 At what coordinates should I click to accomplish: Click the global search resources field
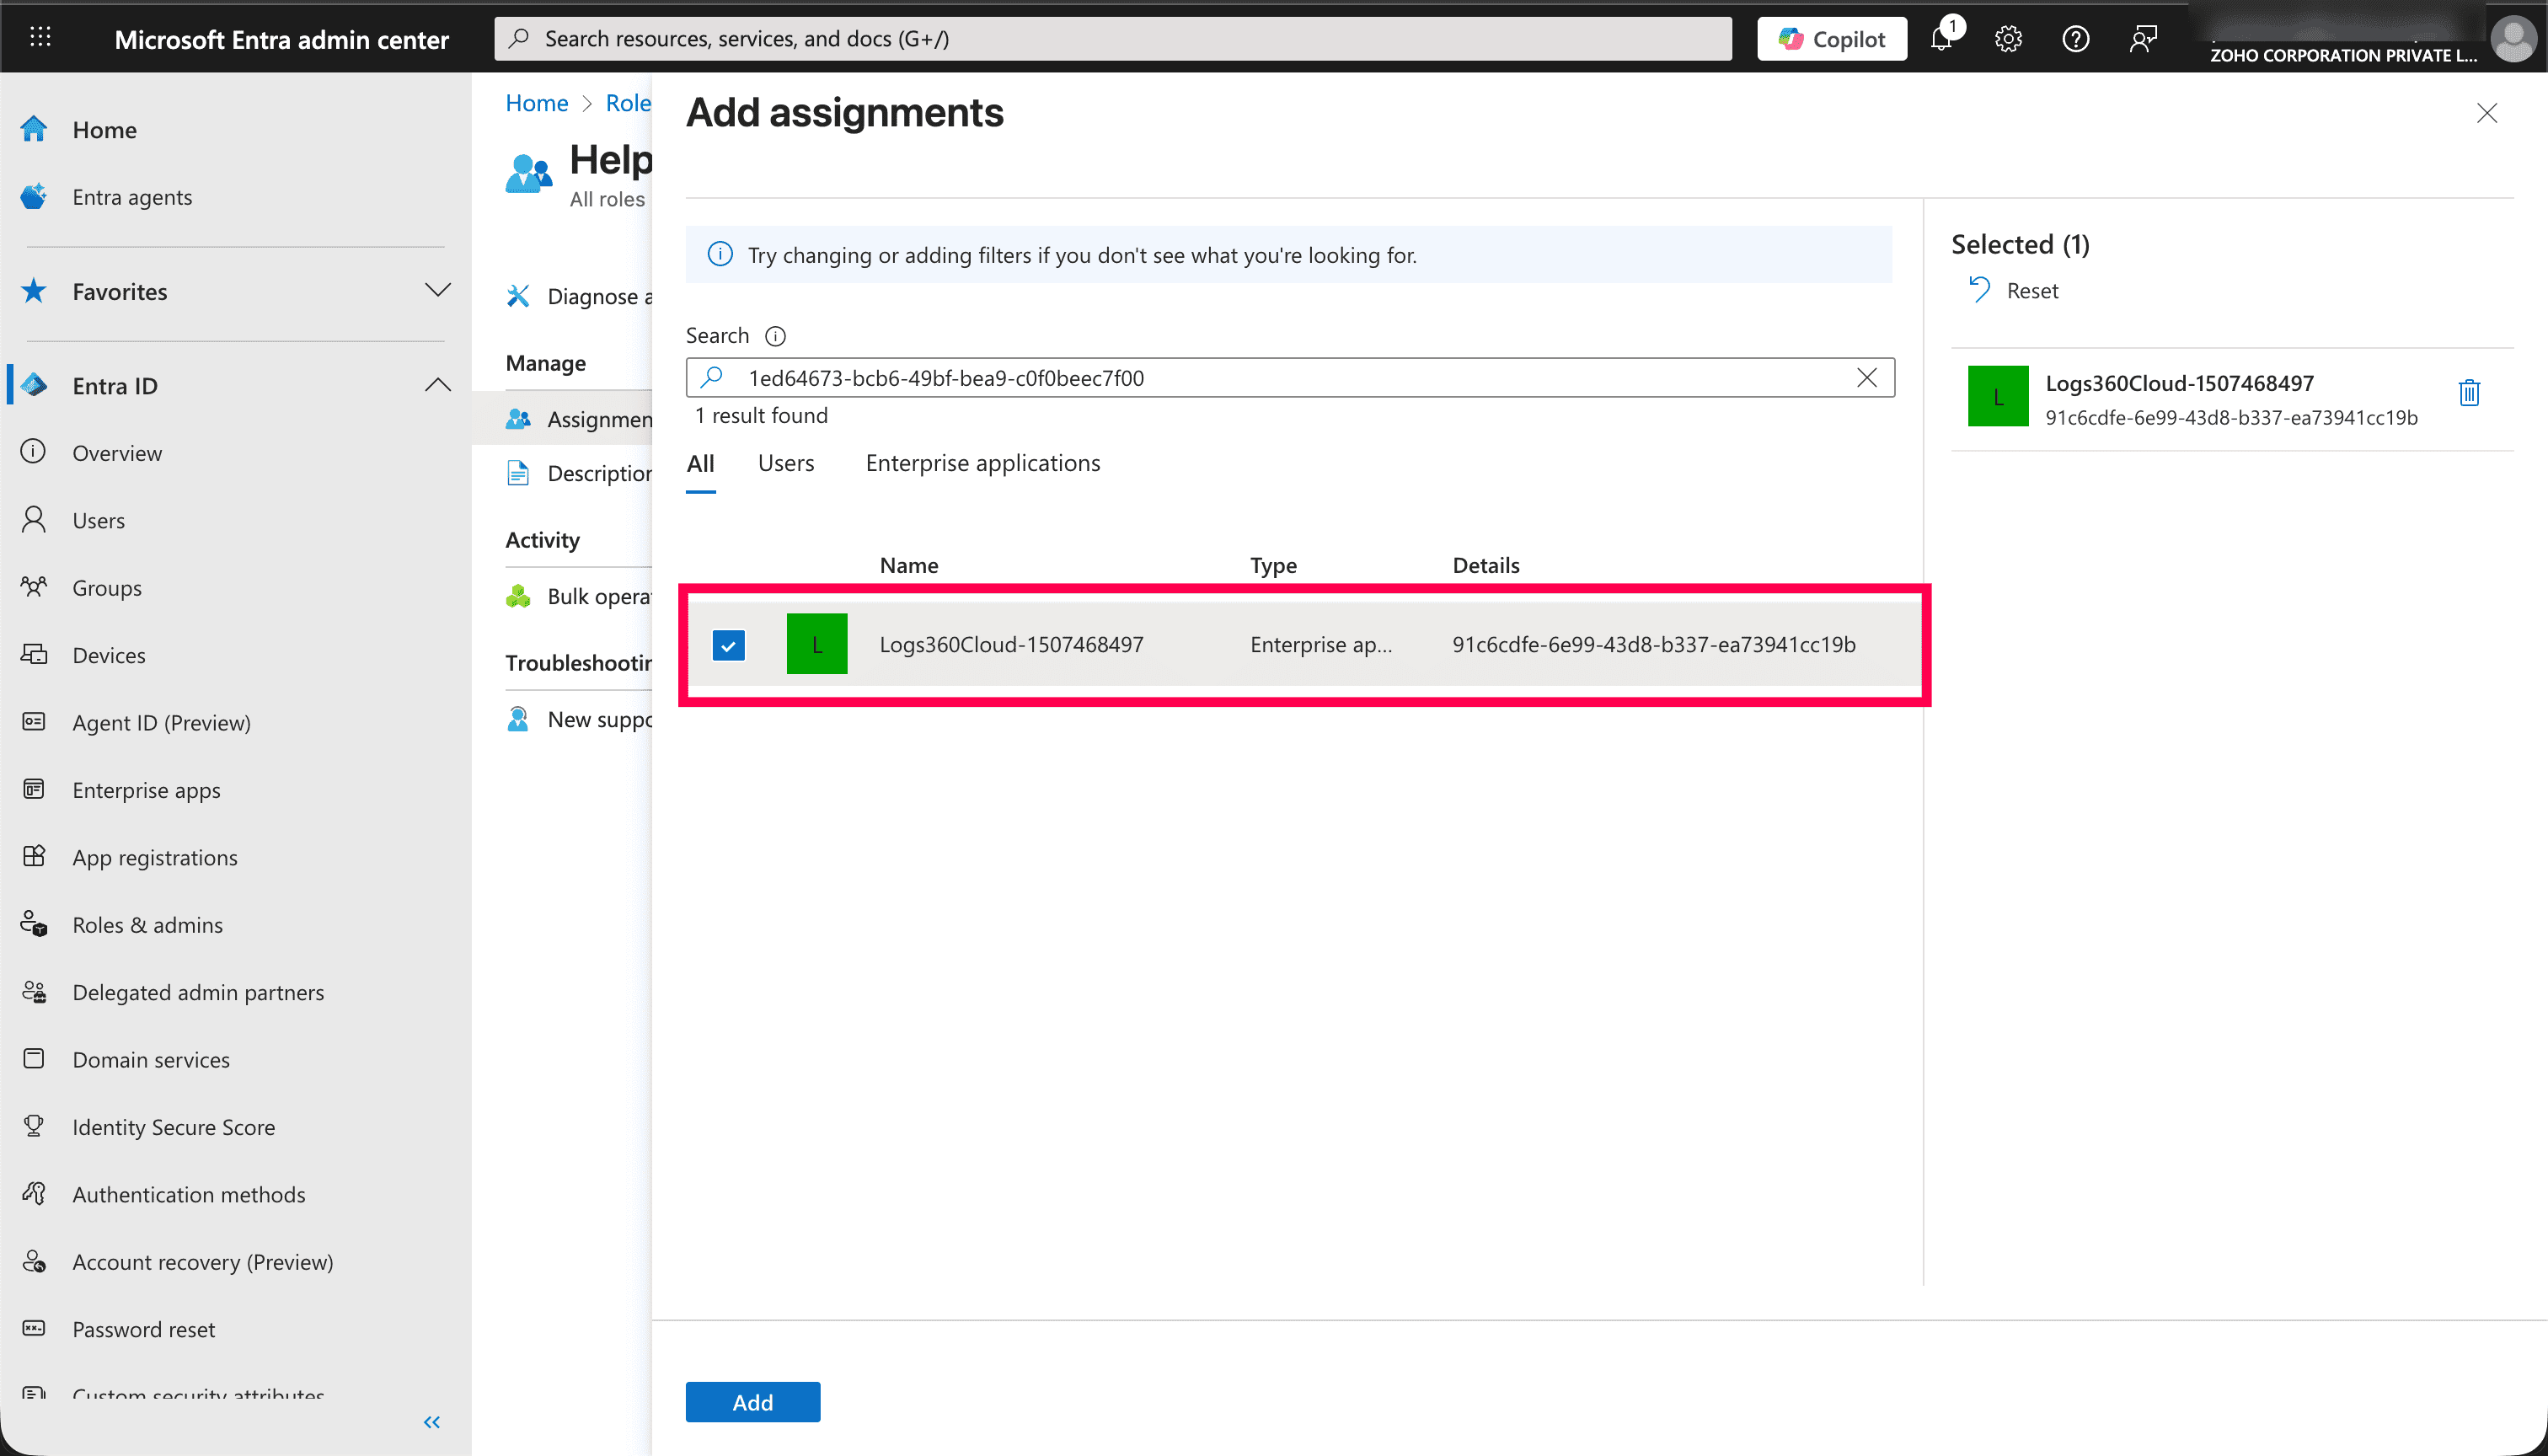pyautogui.click(x=1113, y=39)
